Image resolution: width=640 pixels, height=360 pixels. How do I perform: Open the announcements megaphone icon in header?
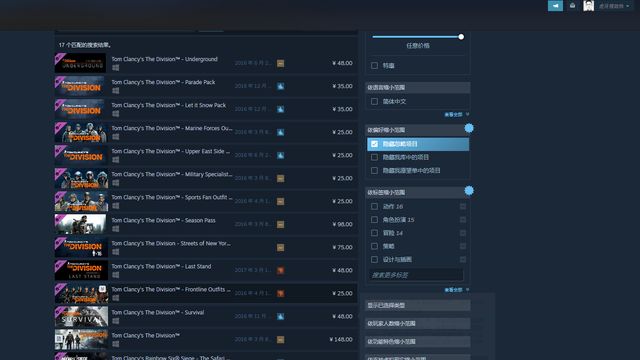click(555, 6)
